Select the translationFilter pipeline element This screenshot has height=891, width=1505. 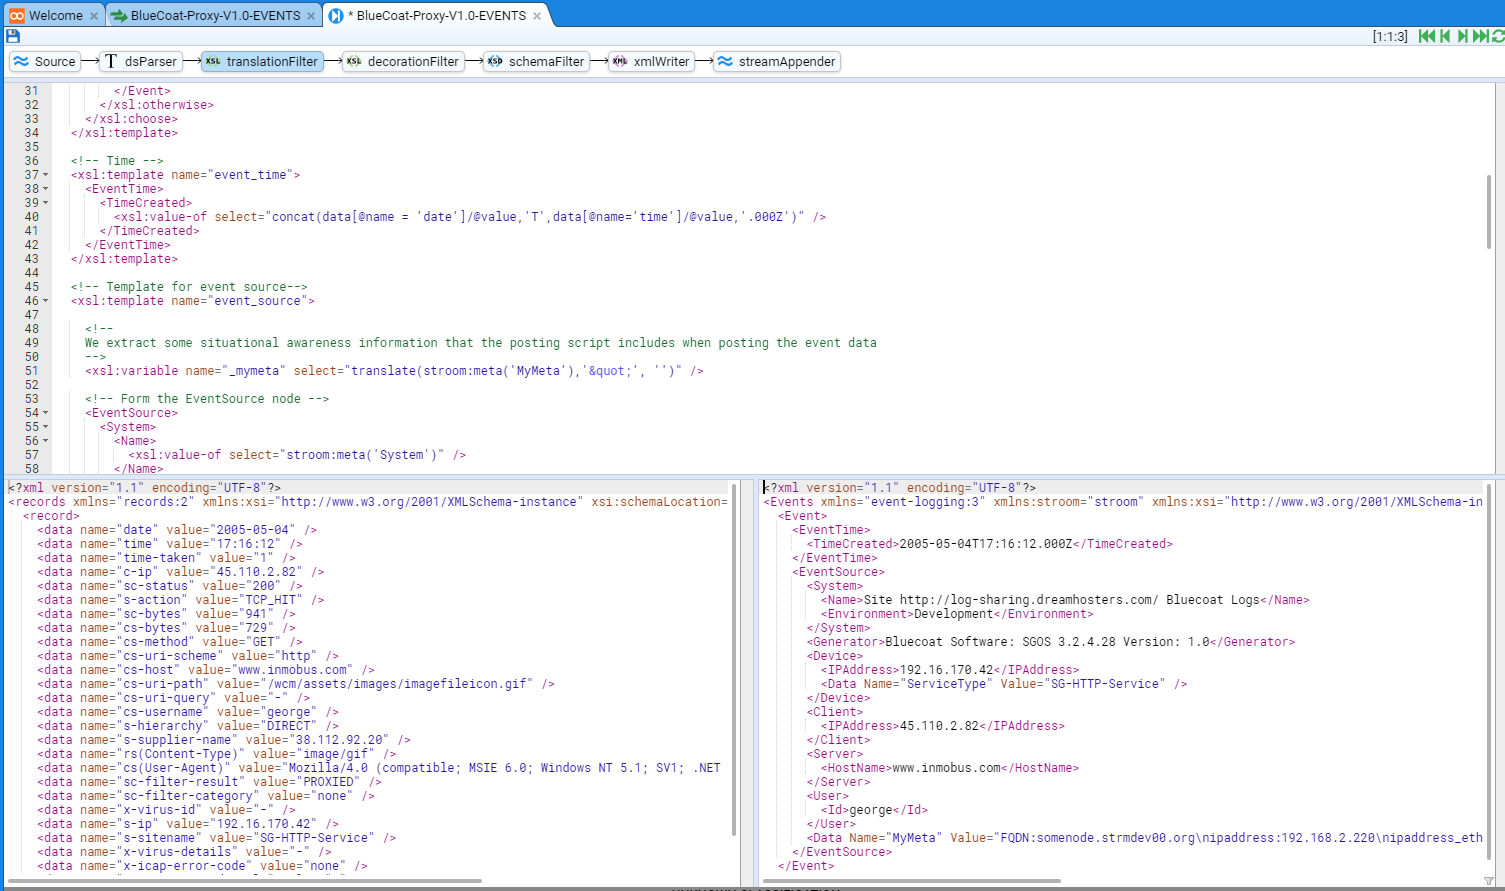pyautogui.click(x=262, y=61)
